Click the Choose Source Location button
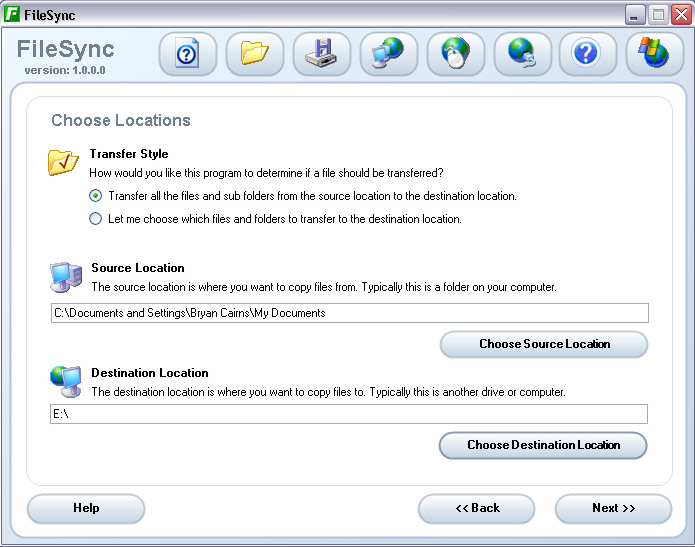The width and height of the screenshot is (695, 547). [544, 344]
